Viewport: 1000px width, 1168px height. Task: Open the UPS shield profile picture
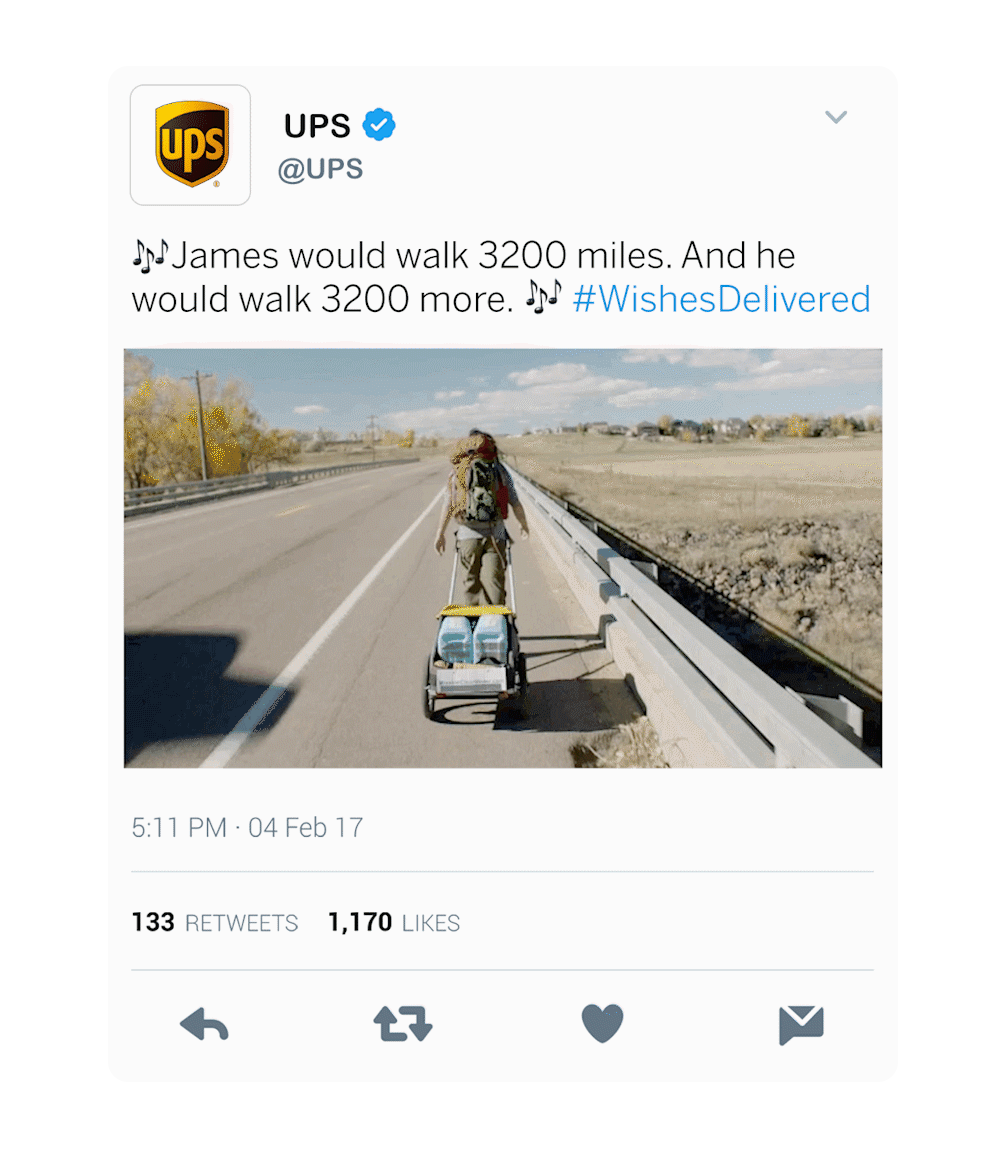coord(191,145)
